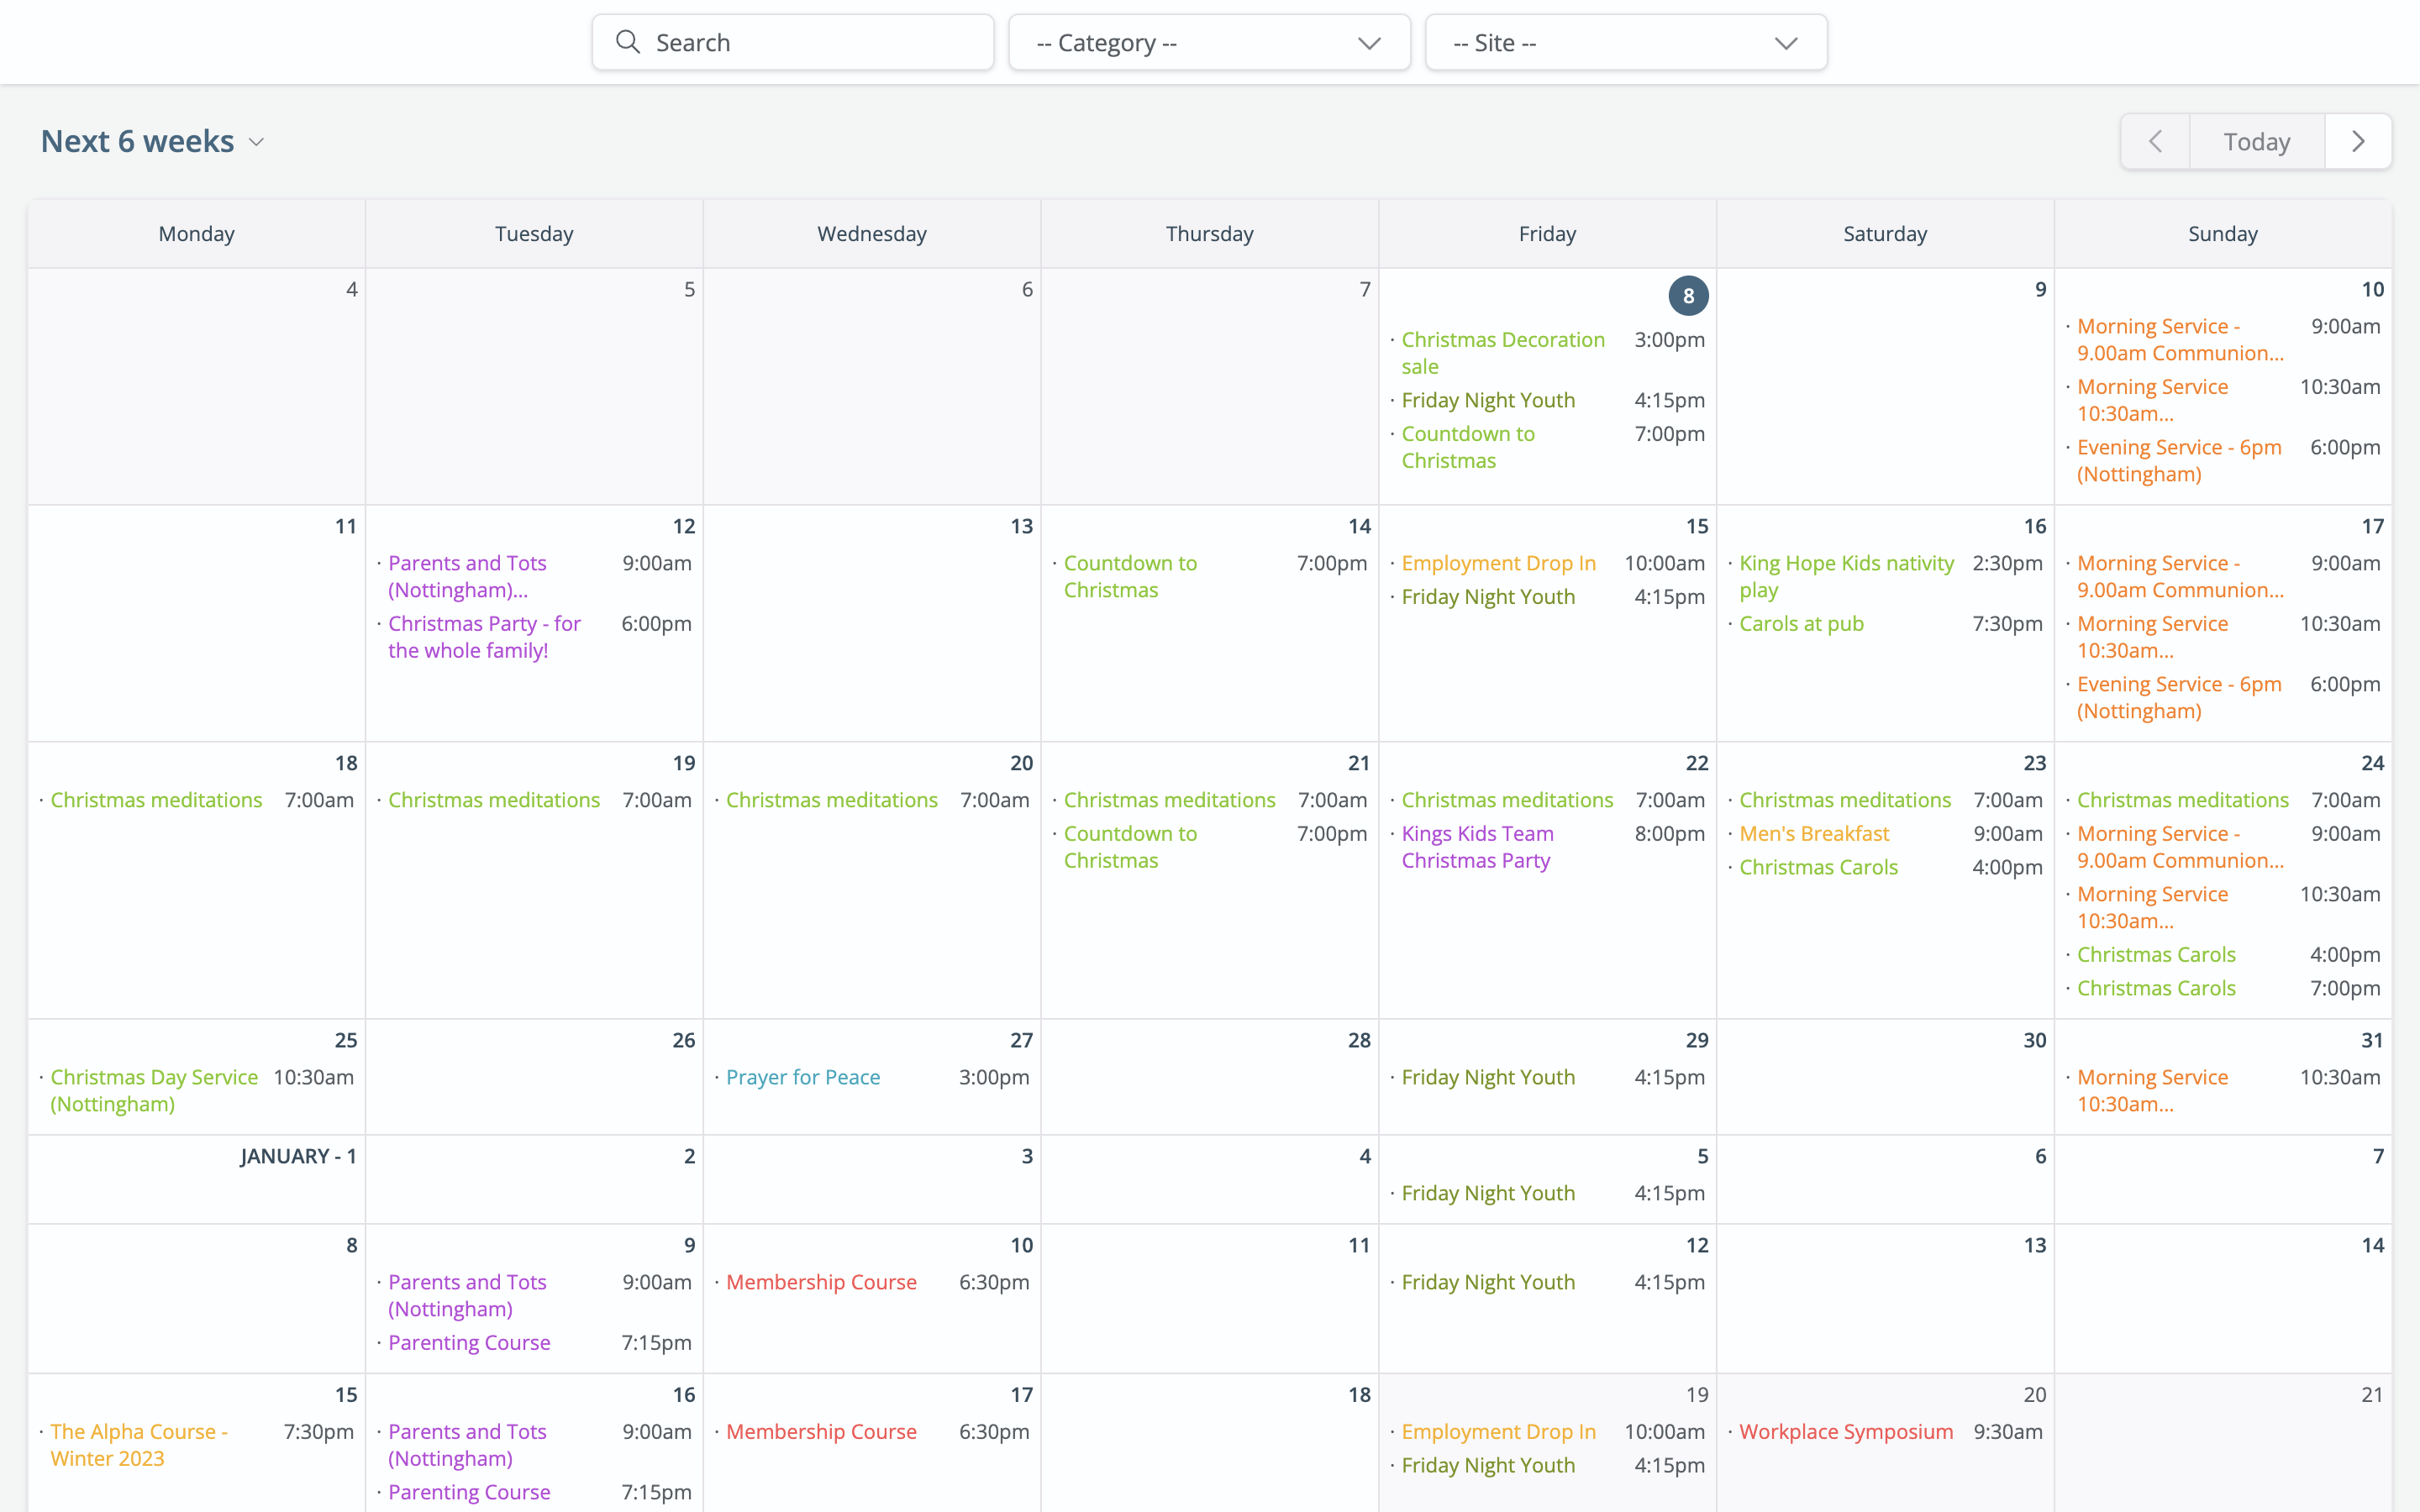
Task: Select 'Friday Night Youth' on December 8
Action: pyautogui.click(x=1488, y=399)
